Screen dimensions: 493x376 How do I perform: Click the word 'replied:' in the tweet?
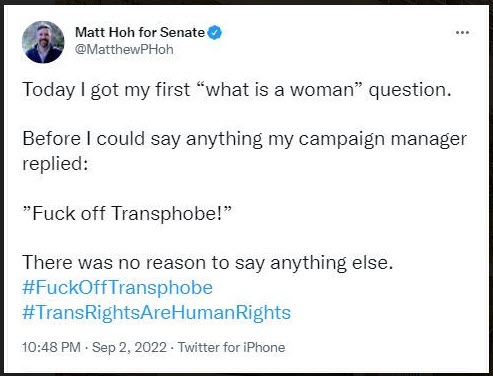[55, 164]
